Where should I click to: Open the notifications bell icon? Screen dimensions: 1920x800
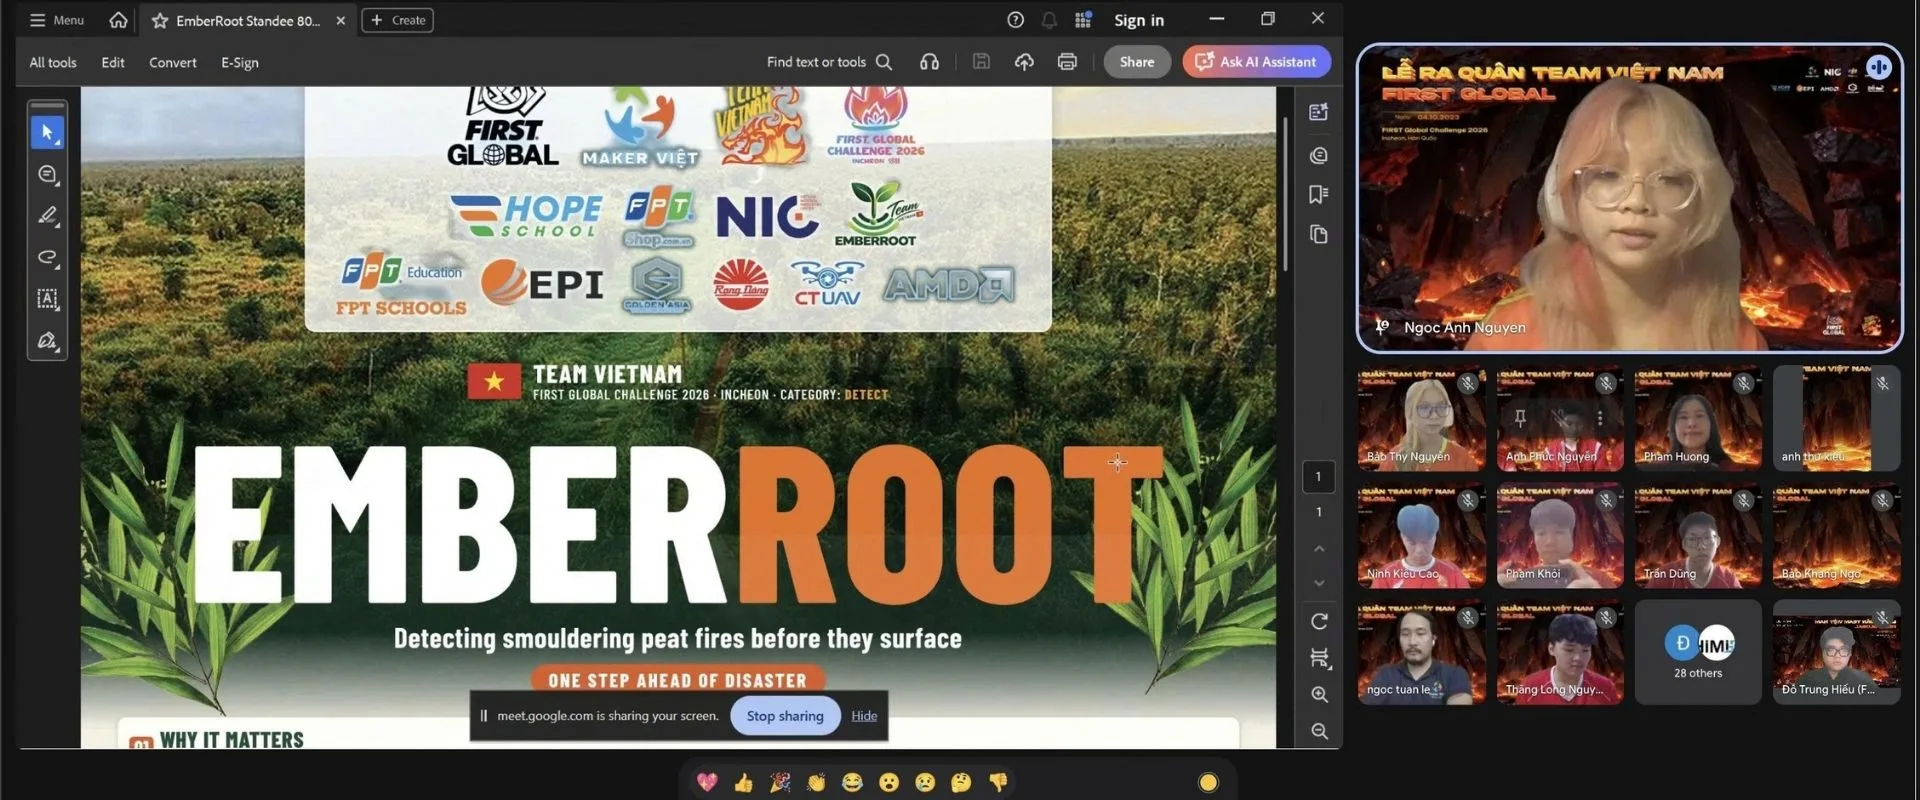[x=1049, y=20]
